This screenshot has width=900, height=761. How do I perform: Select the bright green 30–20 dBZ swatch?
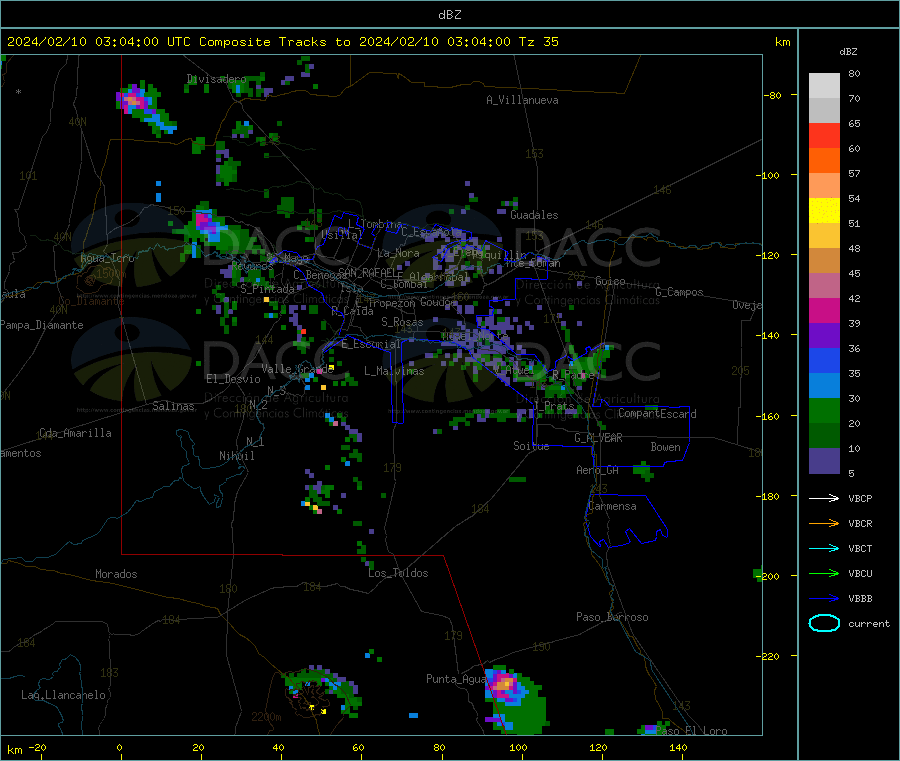(824, 410)
